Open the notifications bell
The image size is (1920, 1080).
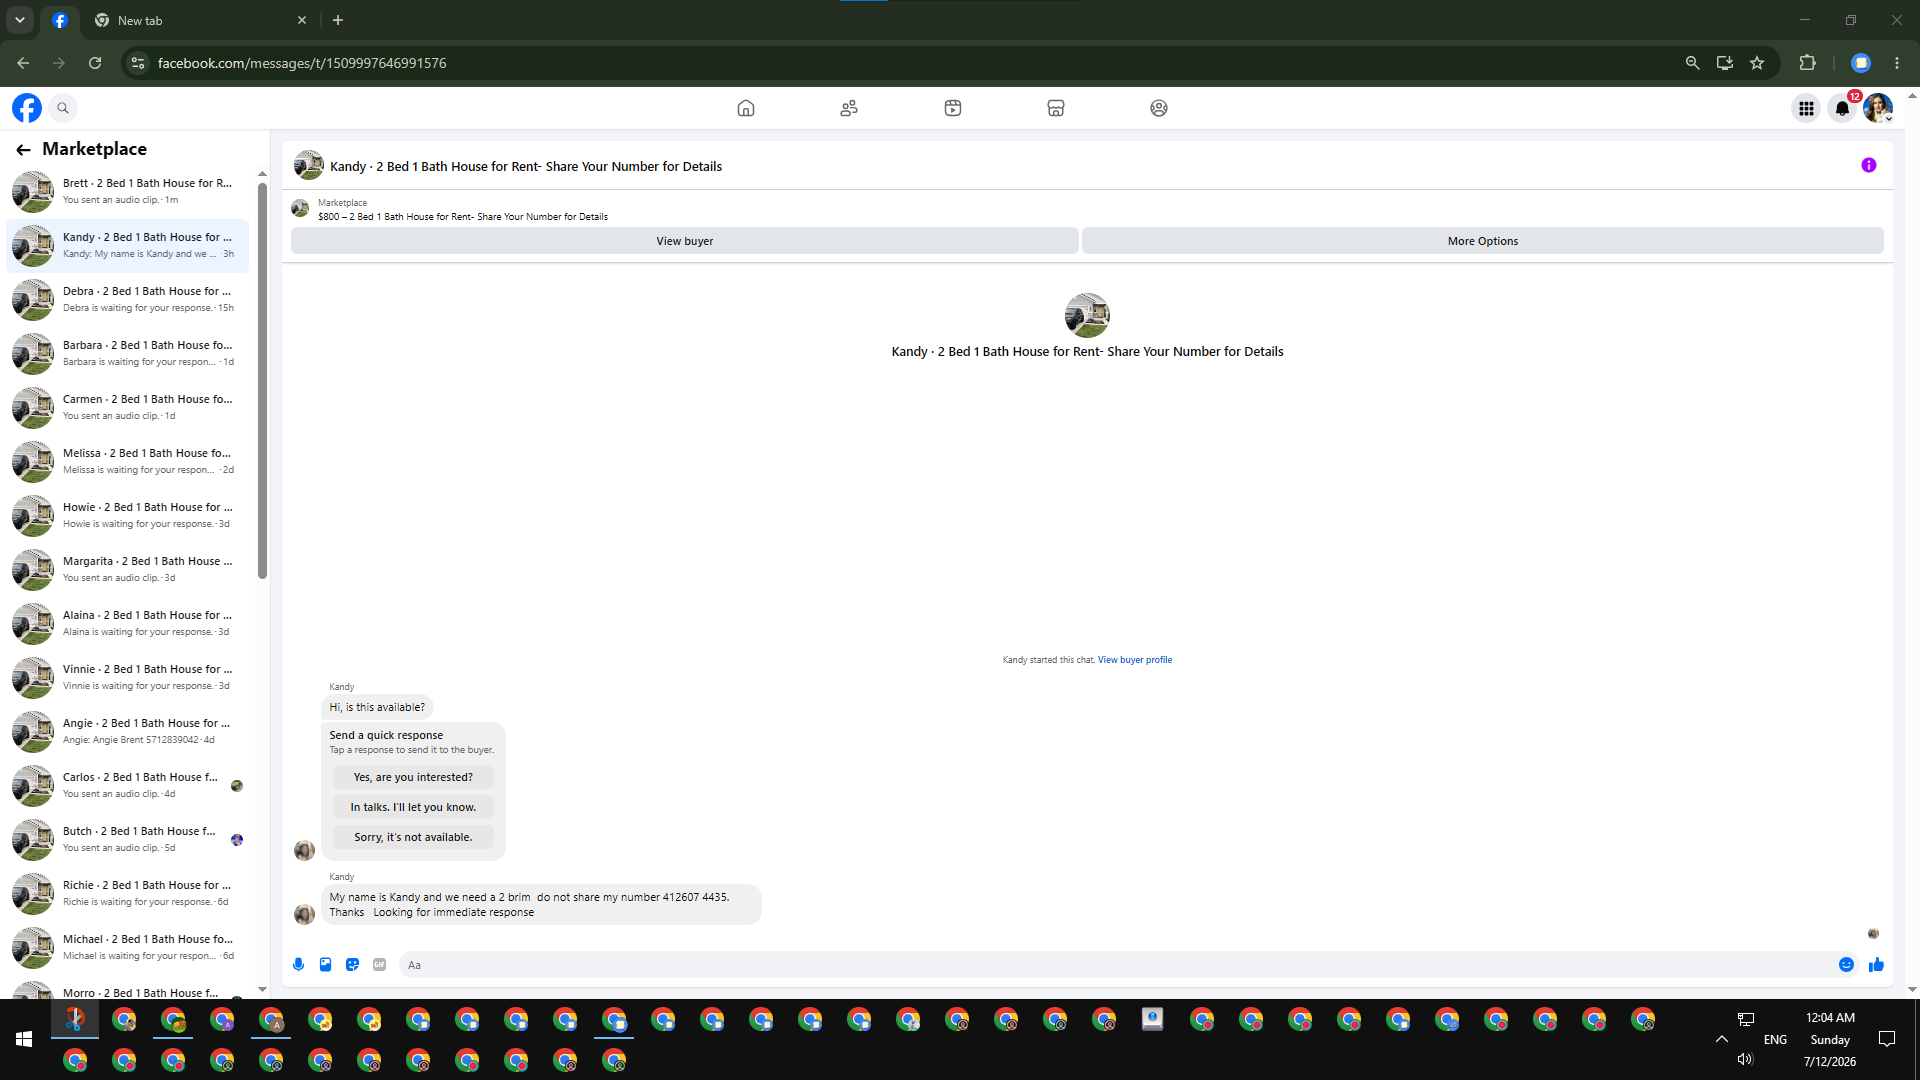pyautogui.click(x=1842, y=108)
